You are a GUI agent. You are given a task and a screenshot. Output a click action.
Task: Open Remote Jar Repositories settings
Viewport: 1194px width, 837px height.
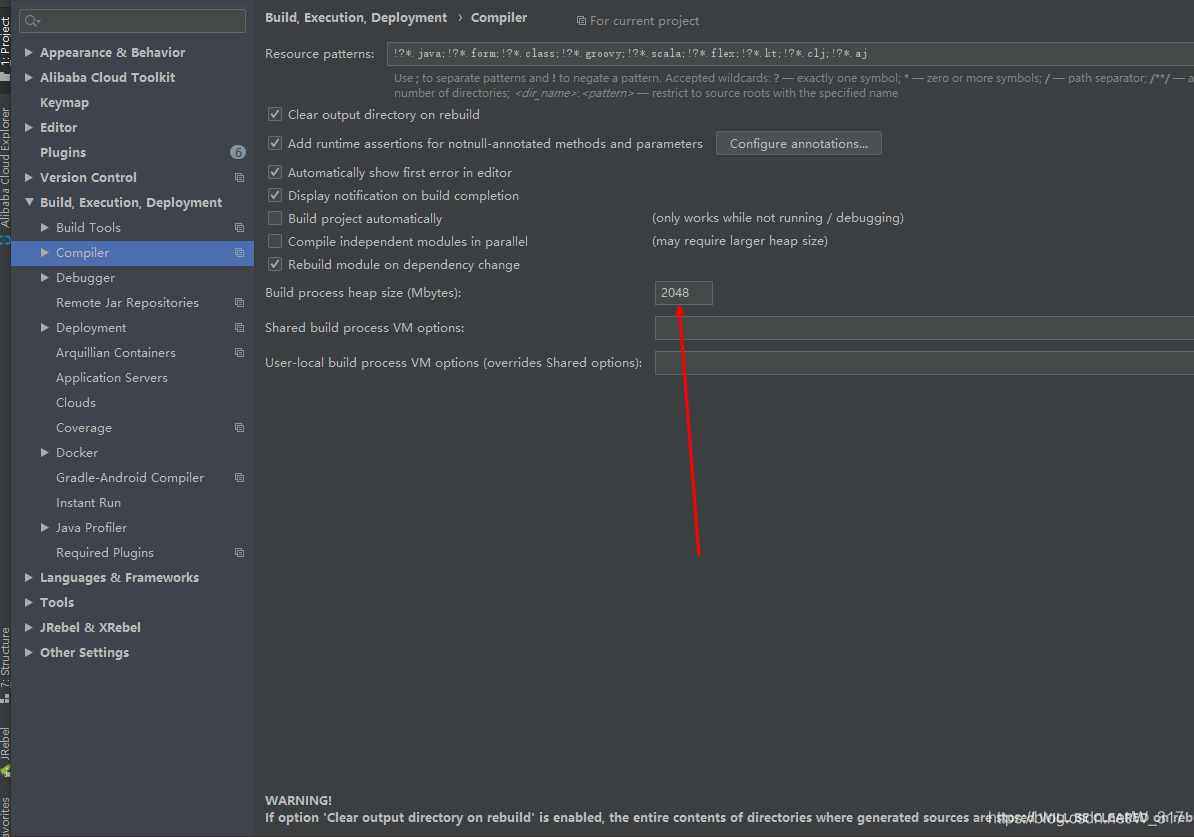coord(127,303)
